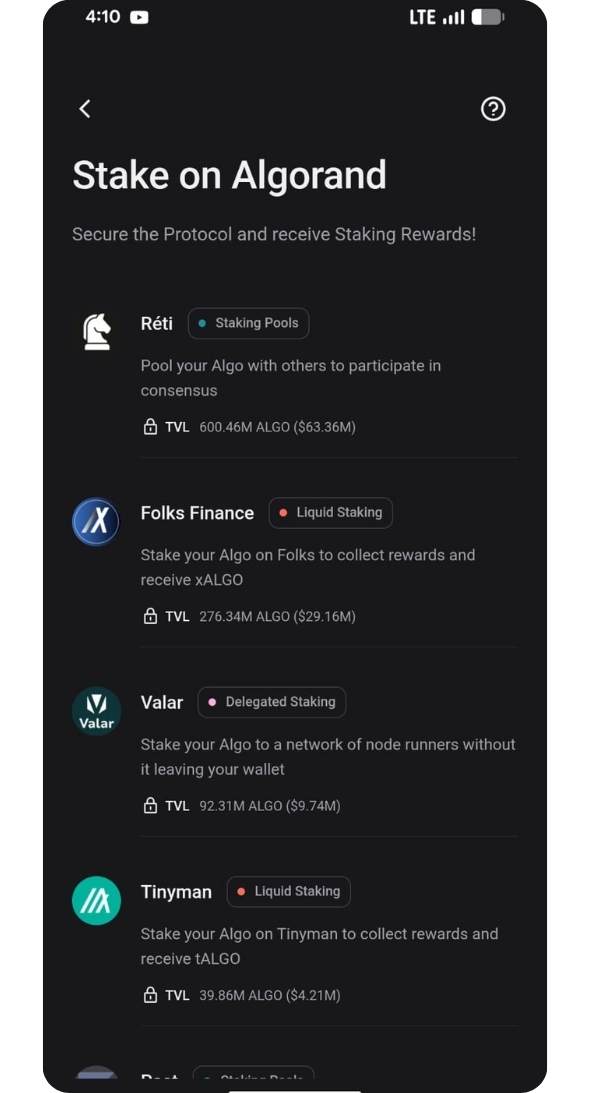Tap the lock icon next to Folks Finance TVL
Viewport: 590px width, 1093px height.
[x=148, y=616]
